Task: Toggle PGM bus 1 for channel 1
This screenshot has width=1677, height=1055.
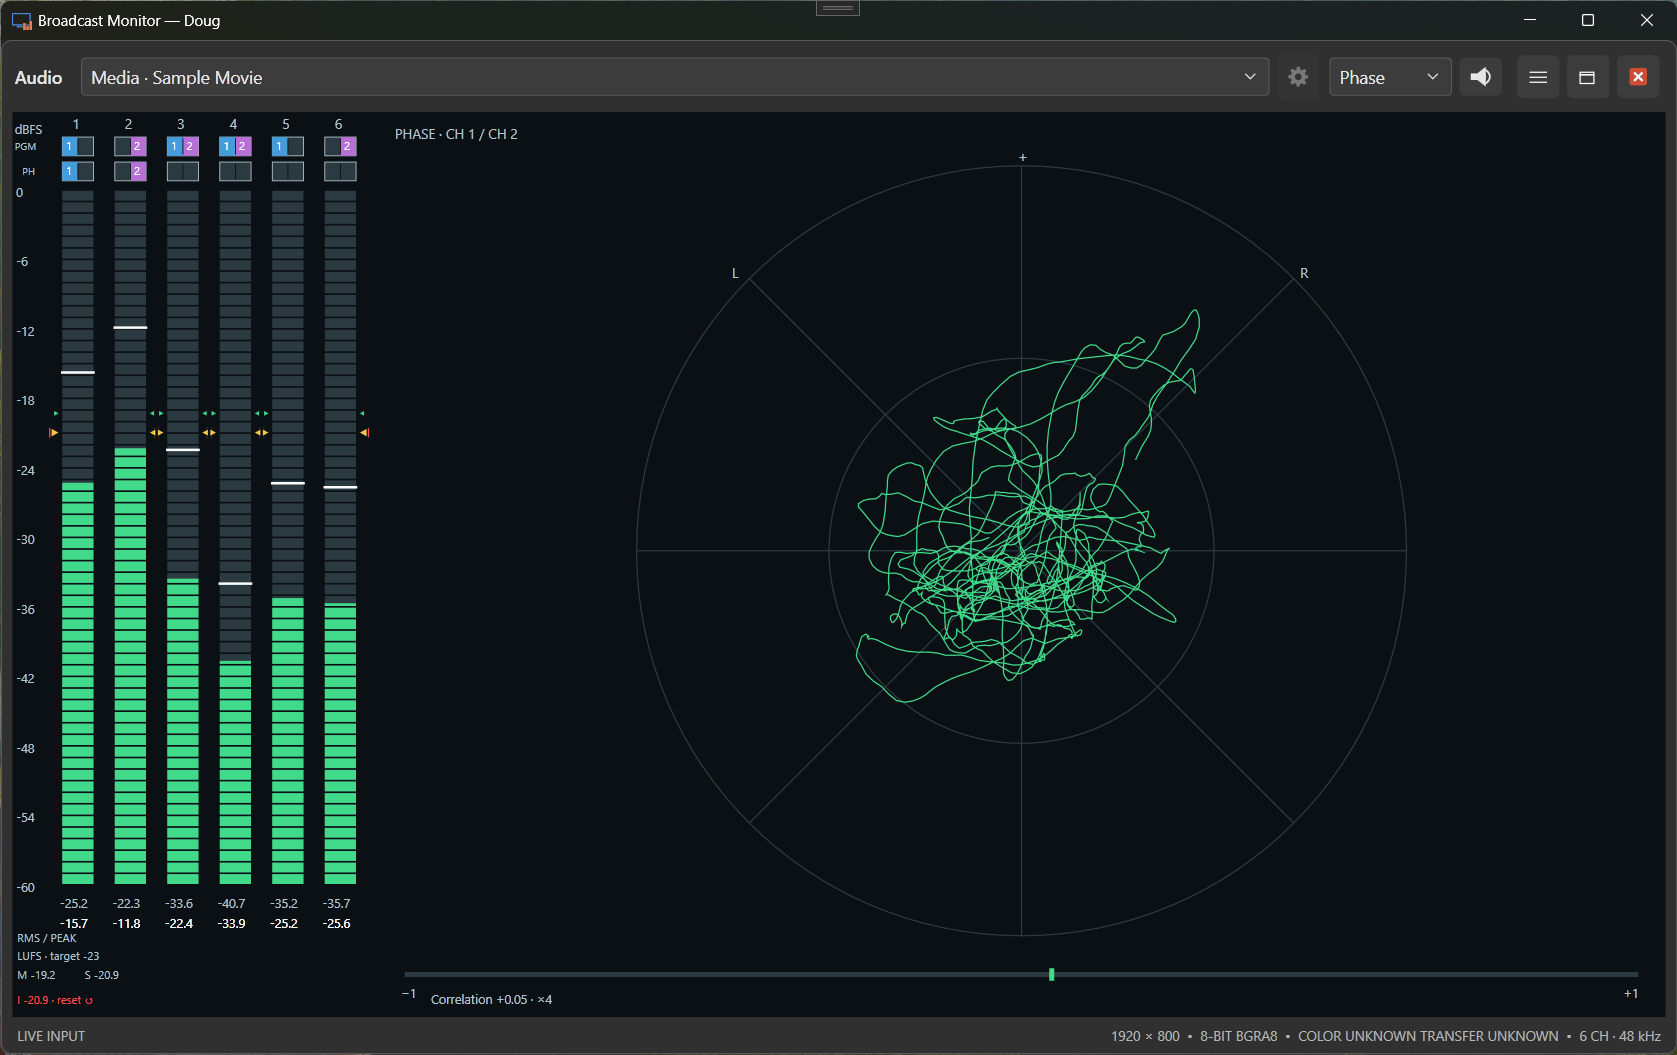Action: click(70, 146)
